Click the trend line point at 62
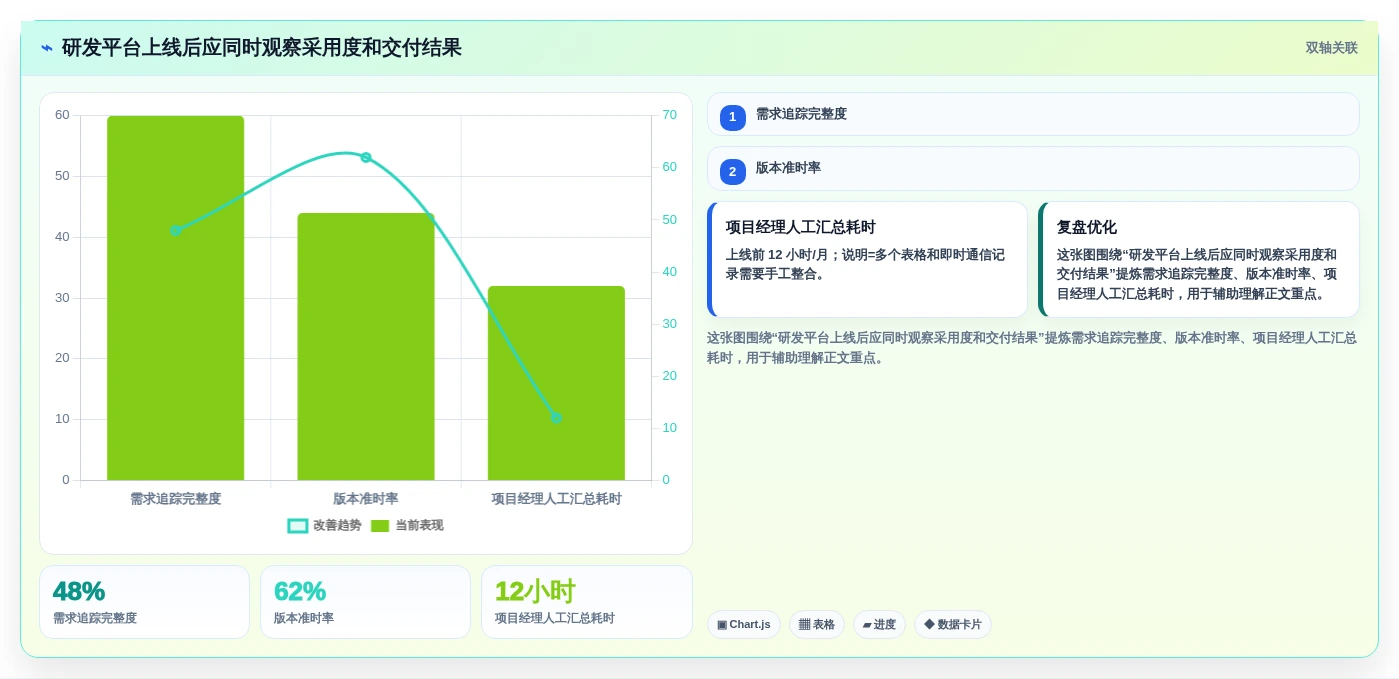 (366, 157)
